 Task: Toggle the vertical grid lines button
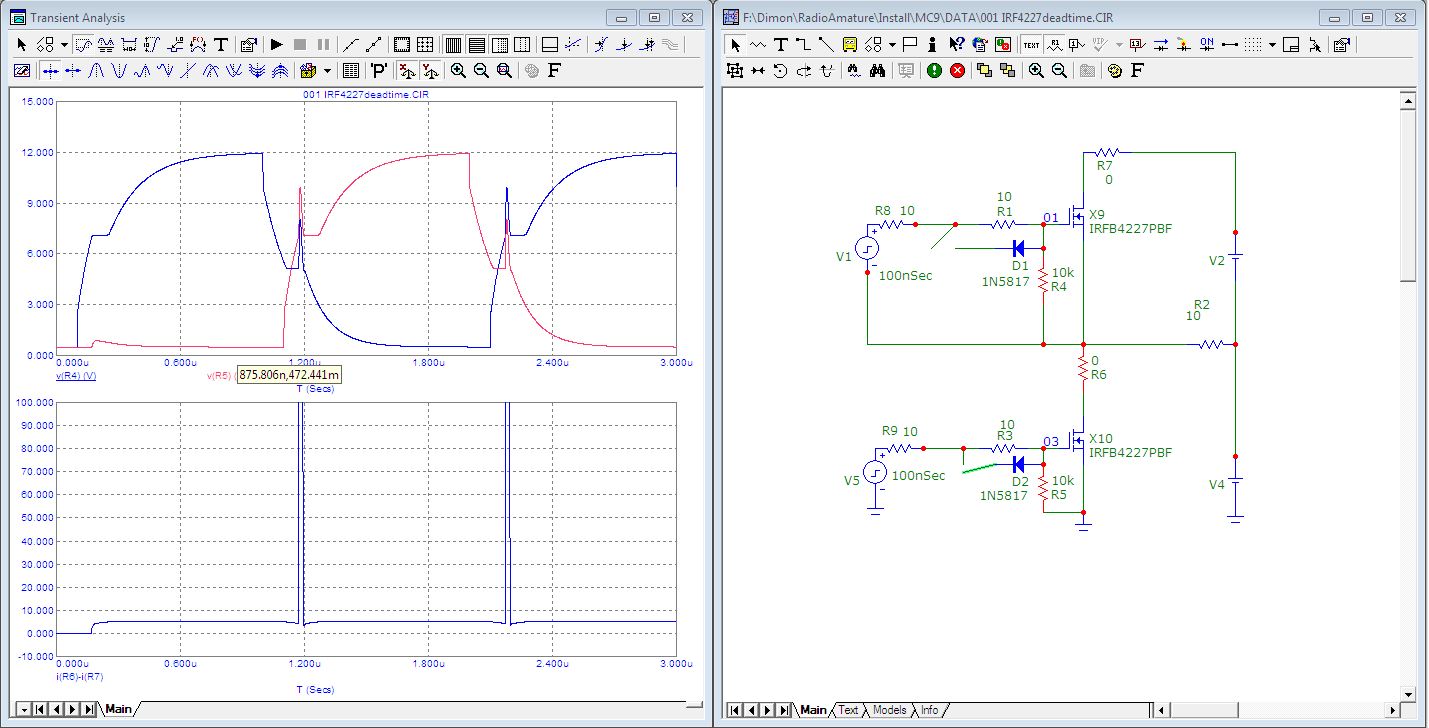click(x=453, y=44)
